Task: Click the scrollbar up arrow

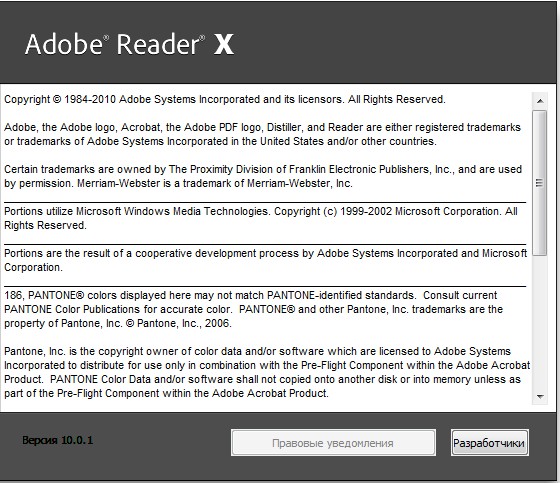Action: (540, 101)
